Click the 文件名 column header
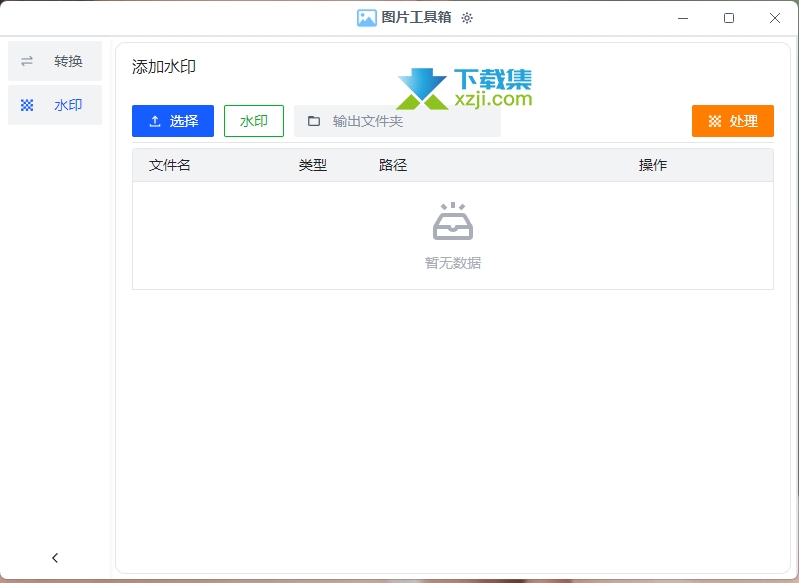This screenshot has width=799, height=583. coord(170,165)
